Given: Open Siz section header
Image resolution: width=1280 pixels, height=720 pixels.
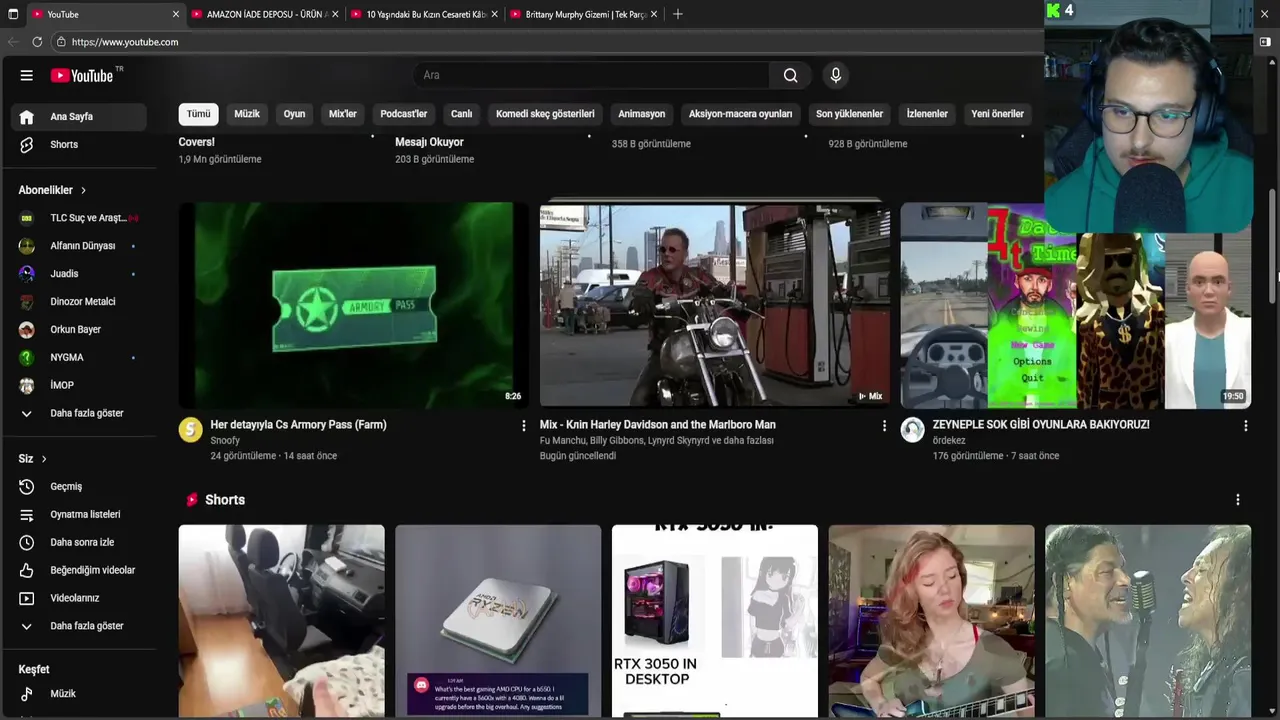Looking at the screenshot, I should (x=33, y=459).
